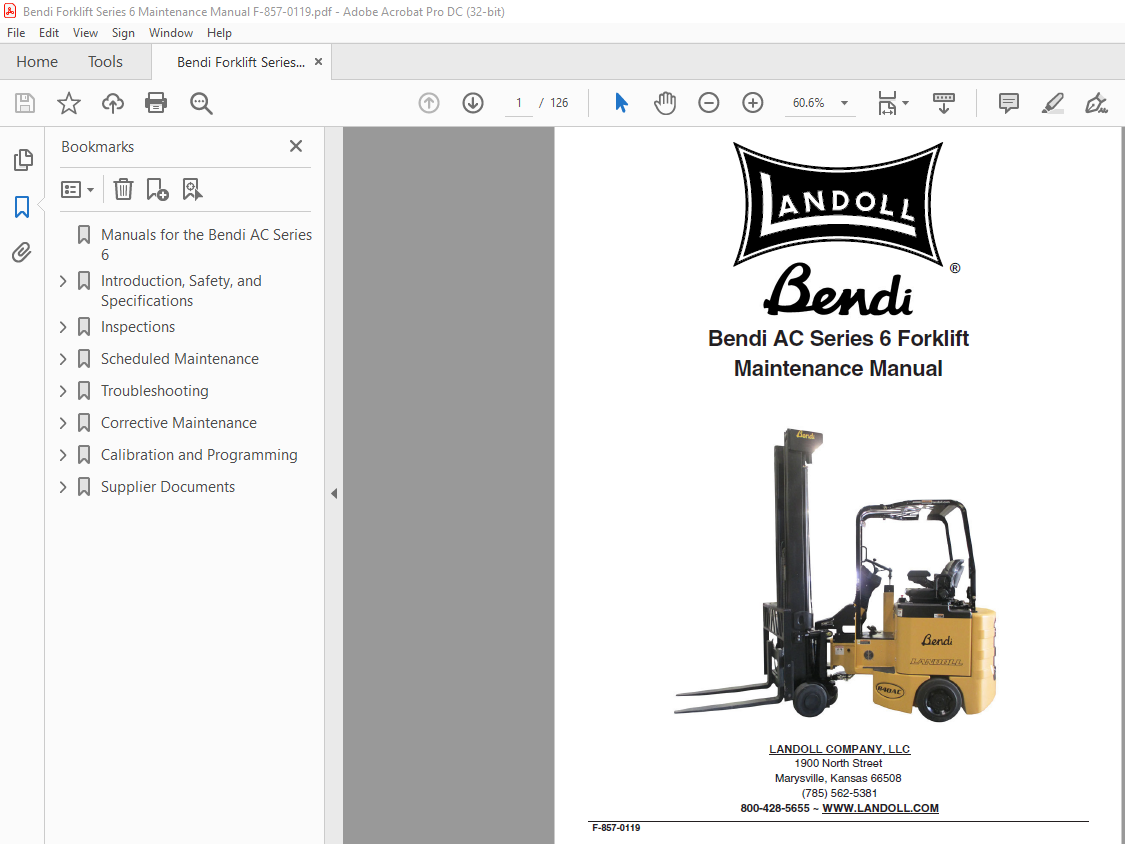This screenshot has width=1125, height=844.
Task: Expand the Introduction, Safety, and Specifications bookmark
Action: tap(63, 281)
